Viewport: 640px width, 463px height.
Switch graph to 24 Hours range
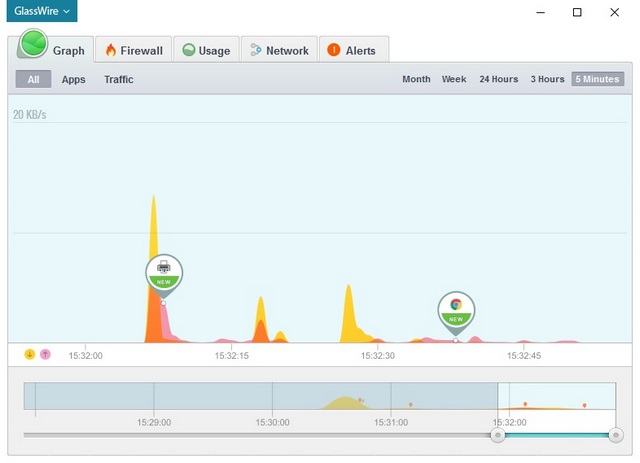coord(498,79)
